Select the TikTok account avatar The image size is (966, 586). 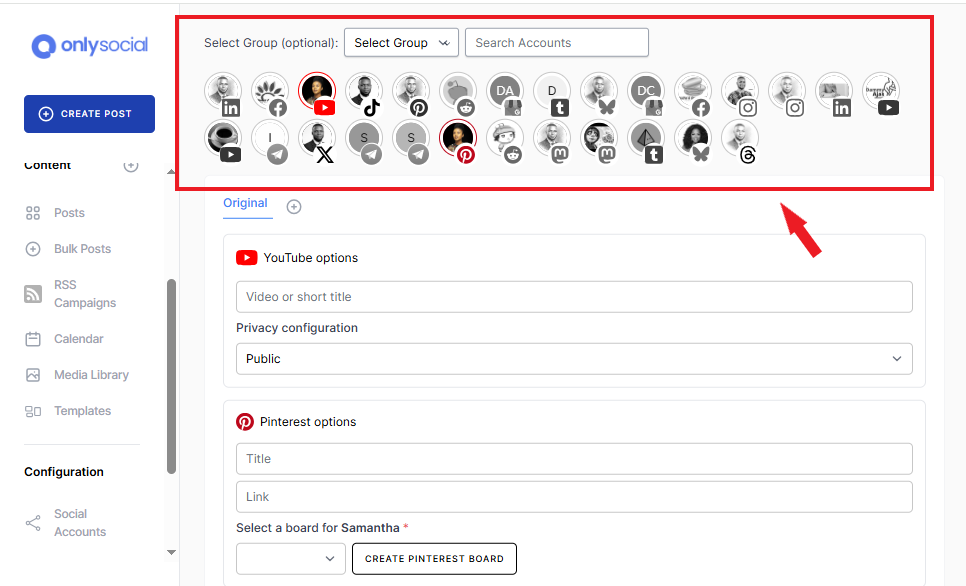point(364,91)
